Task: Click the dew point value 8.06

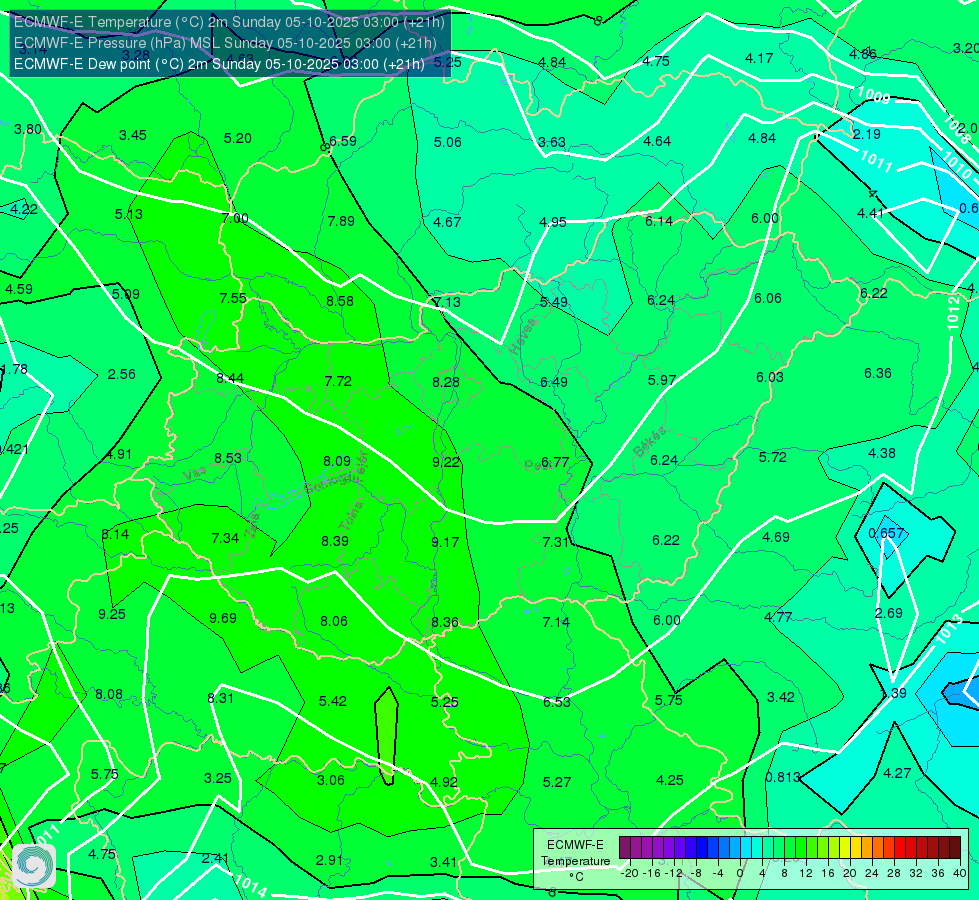Action: pyautogui.click(x=334, y=621)
